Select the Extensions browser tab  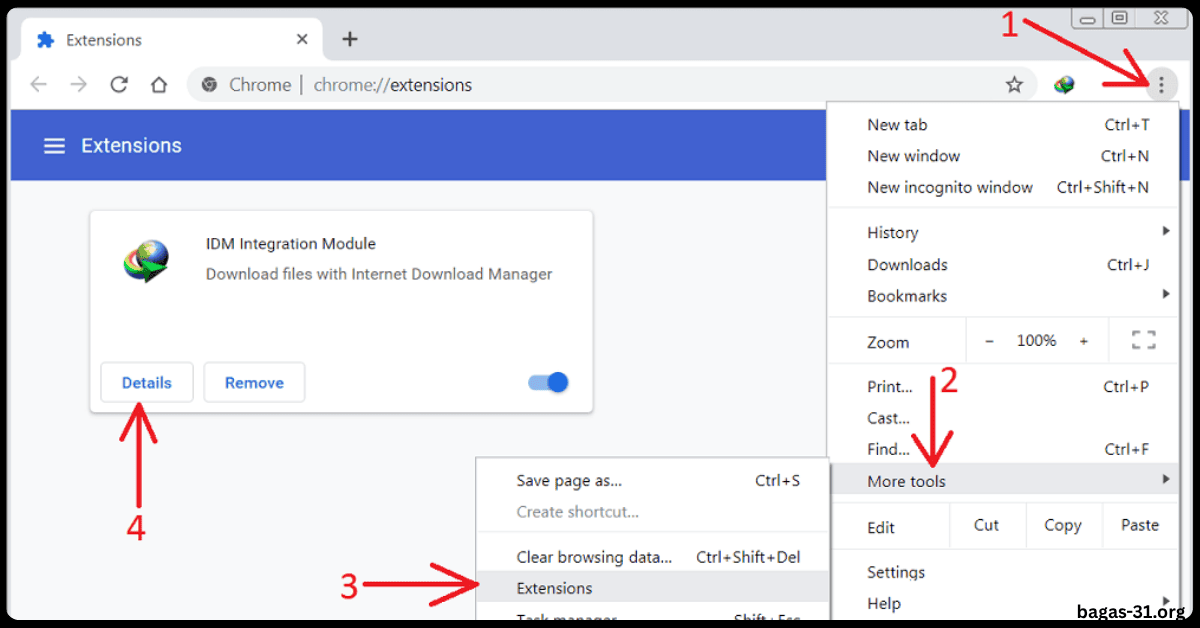click(x=170, y=40)
